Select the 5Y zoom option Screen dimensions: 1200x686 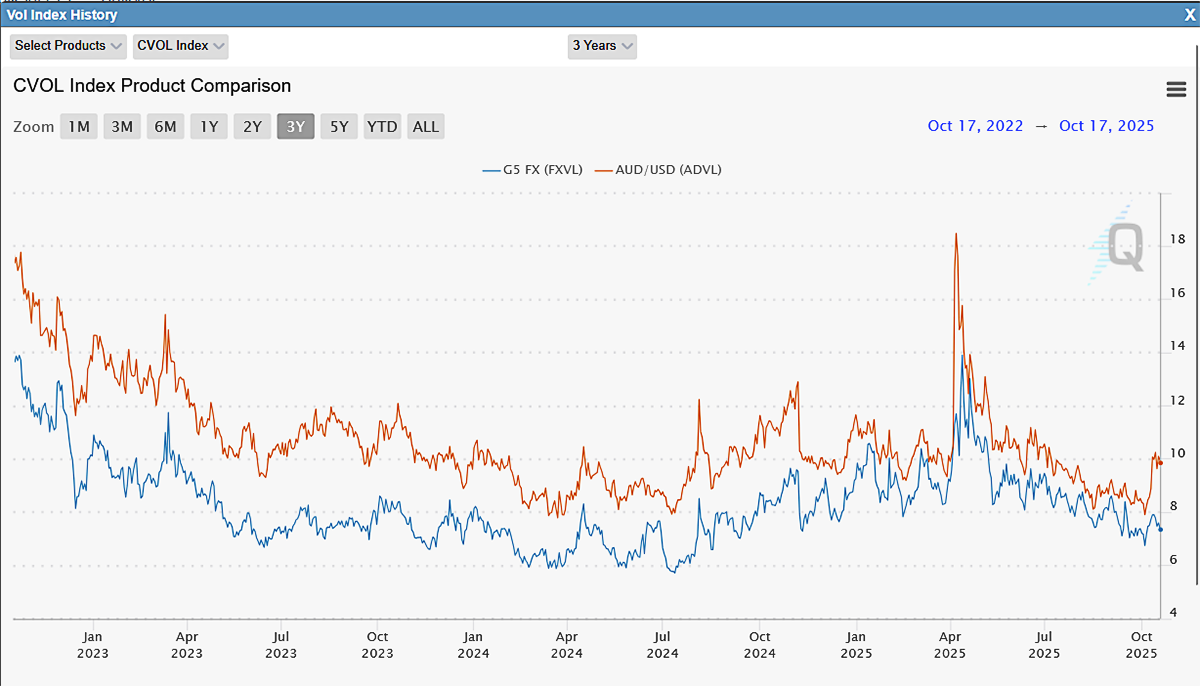338,126
